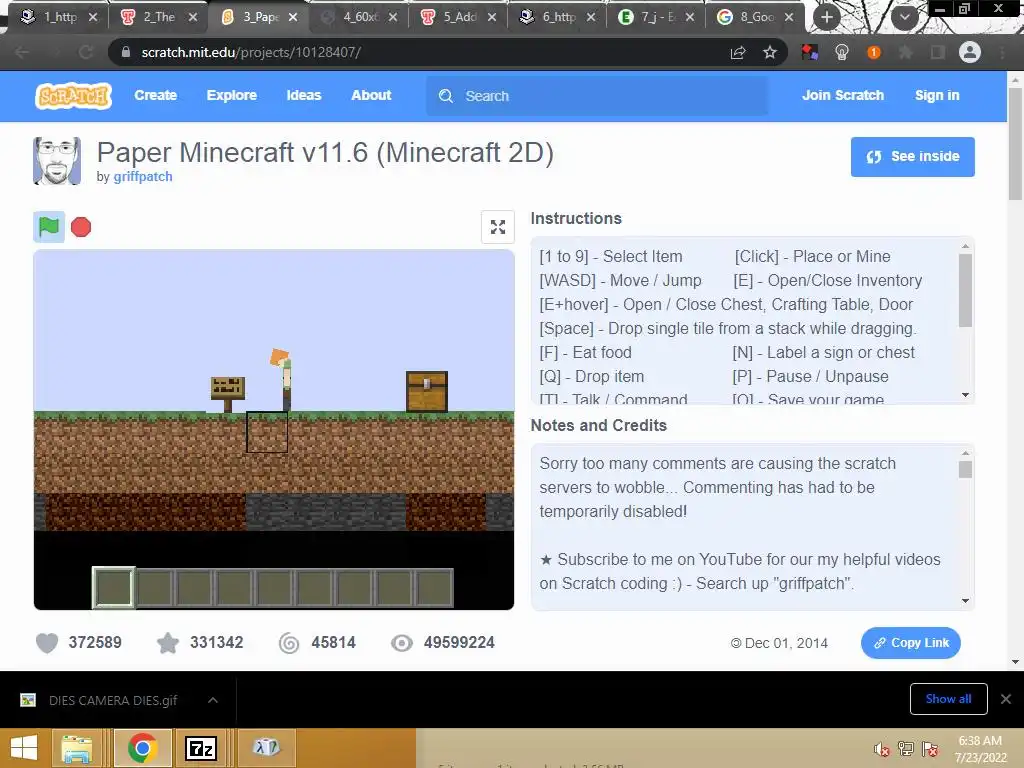Click the views eye icon

click(402, 643)
